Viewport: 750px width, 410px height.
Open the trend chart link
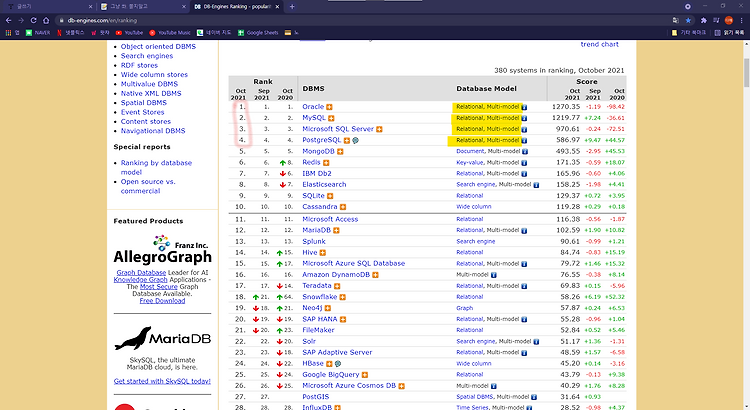[599, 44]
